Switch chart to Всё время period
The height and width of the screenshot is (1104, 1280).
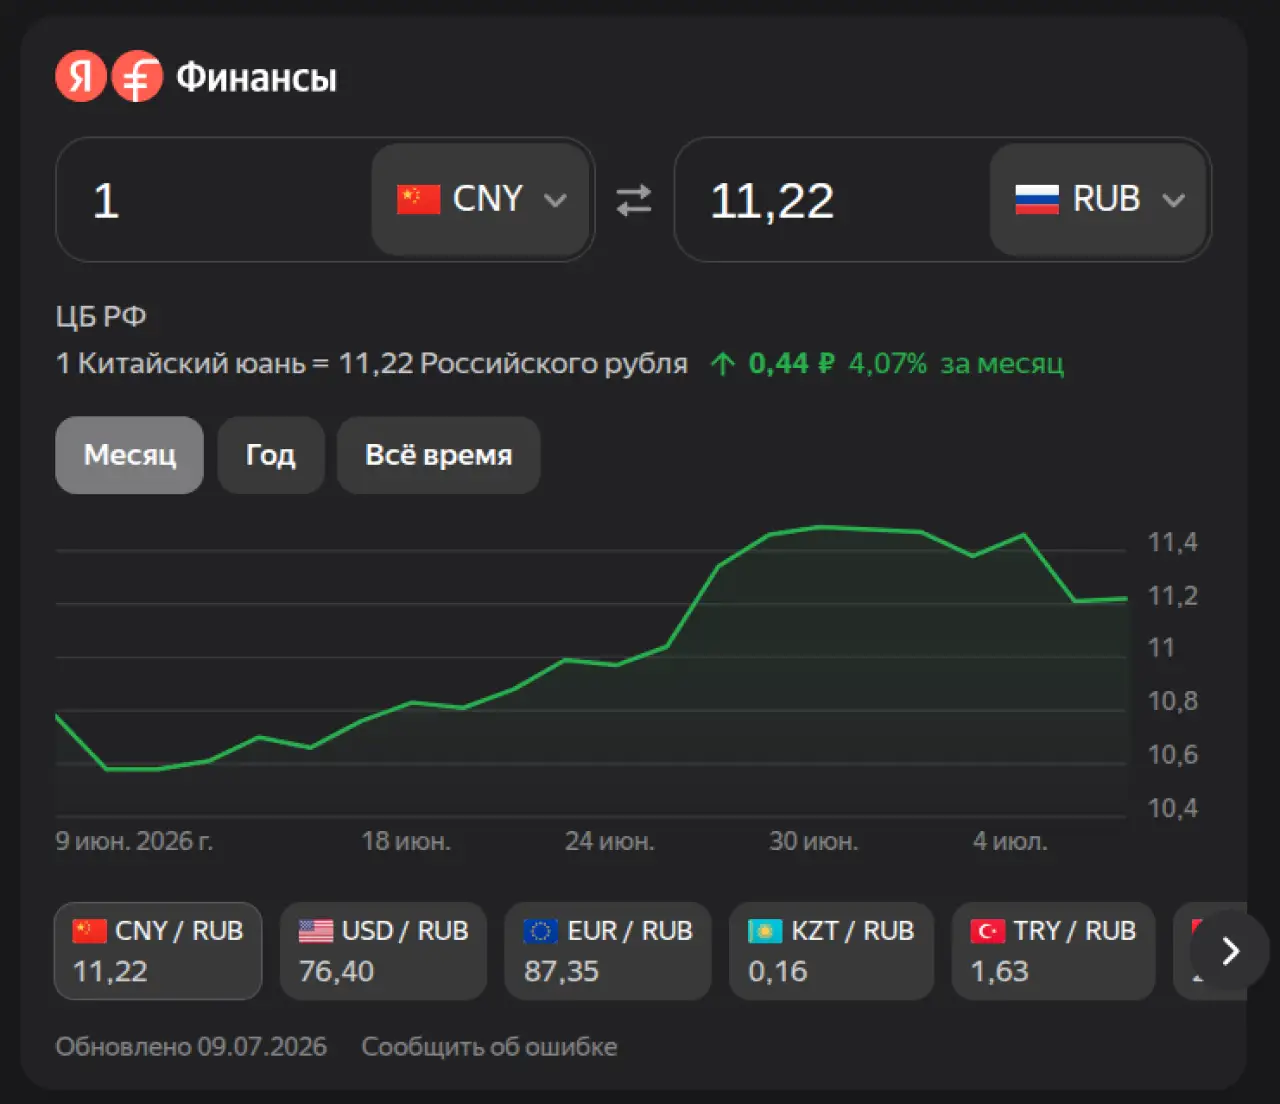(x=438, y=455)
